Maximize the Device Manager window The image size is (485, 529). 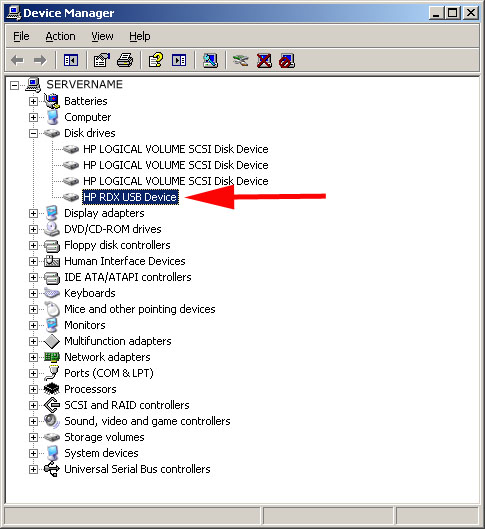452,13
